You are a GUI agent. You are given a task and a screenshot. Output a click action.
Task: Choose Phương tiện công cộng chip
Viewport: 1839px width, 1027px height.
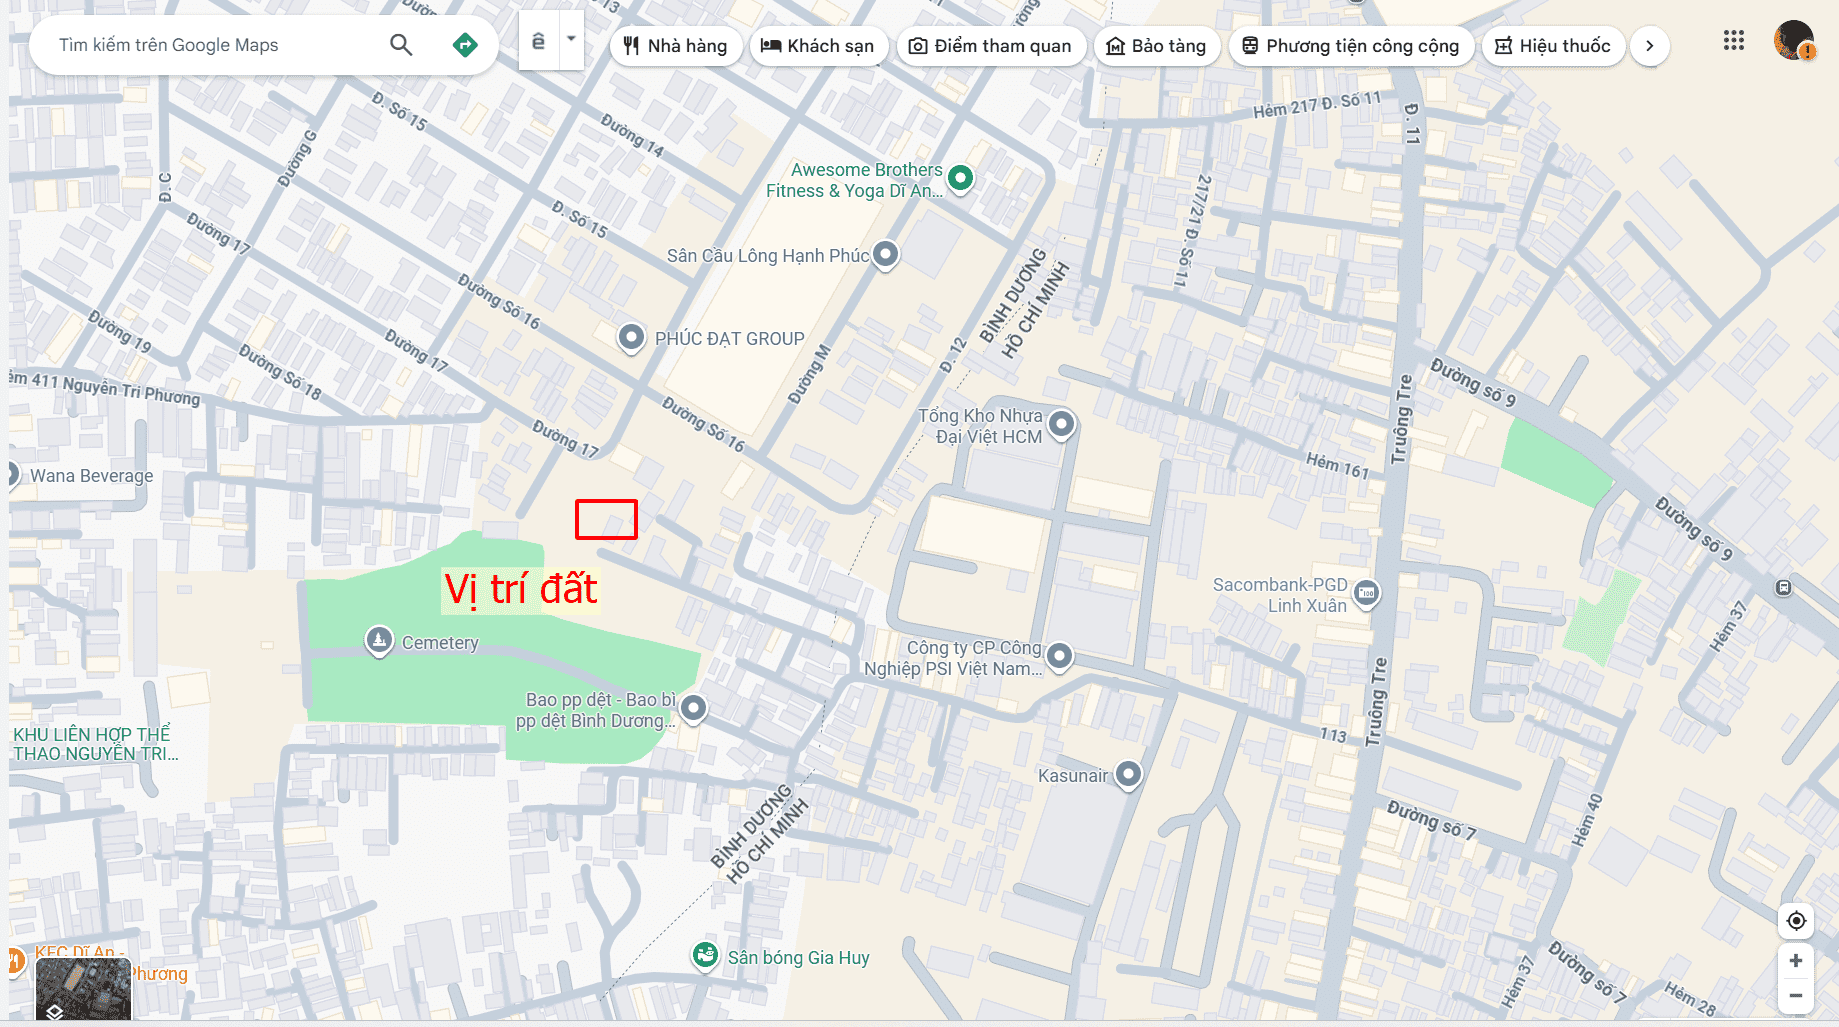1351,46
